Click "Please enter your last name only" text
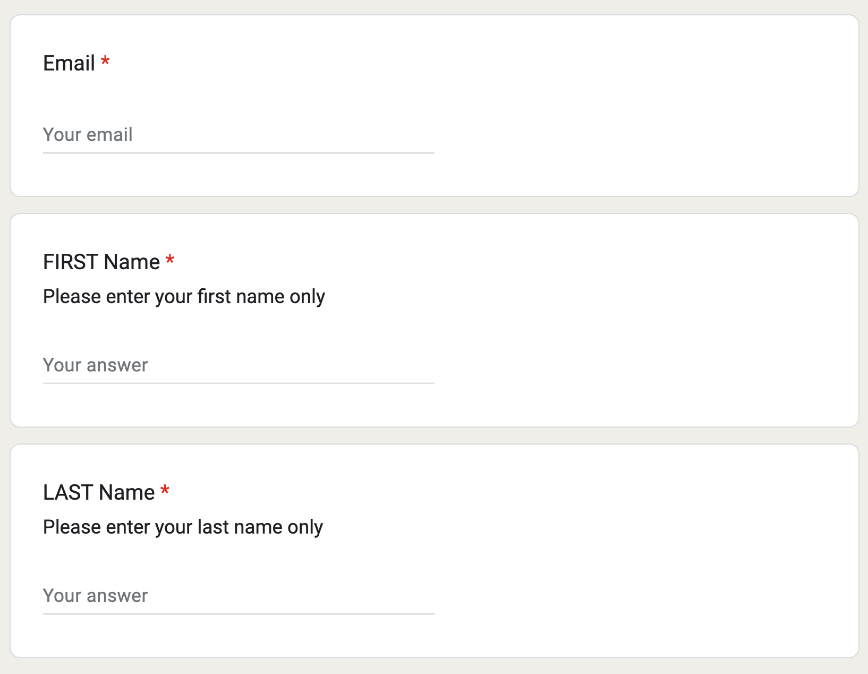Image resolution: width=868 pixels, height=674 pixels. pyautogui.click(x=183, y=527)
